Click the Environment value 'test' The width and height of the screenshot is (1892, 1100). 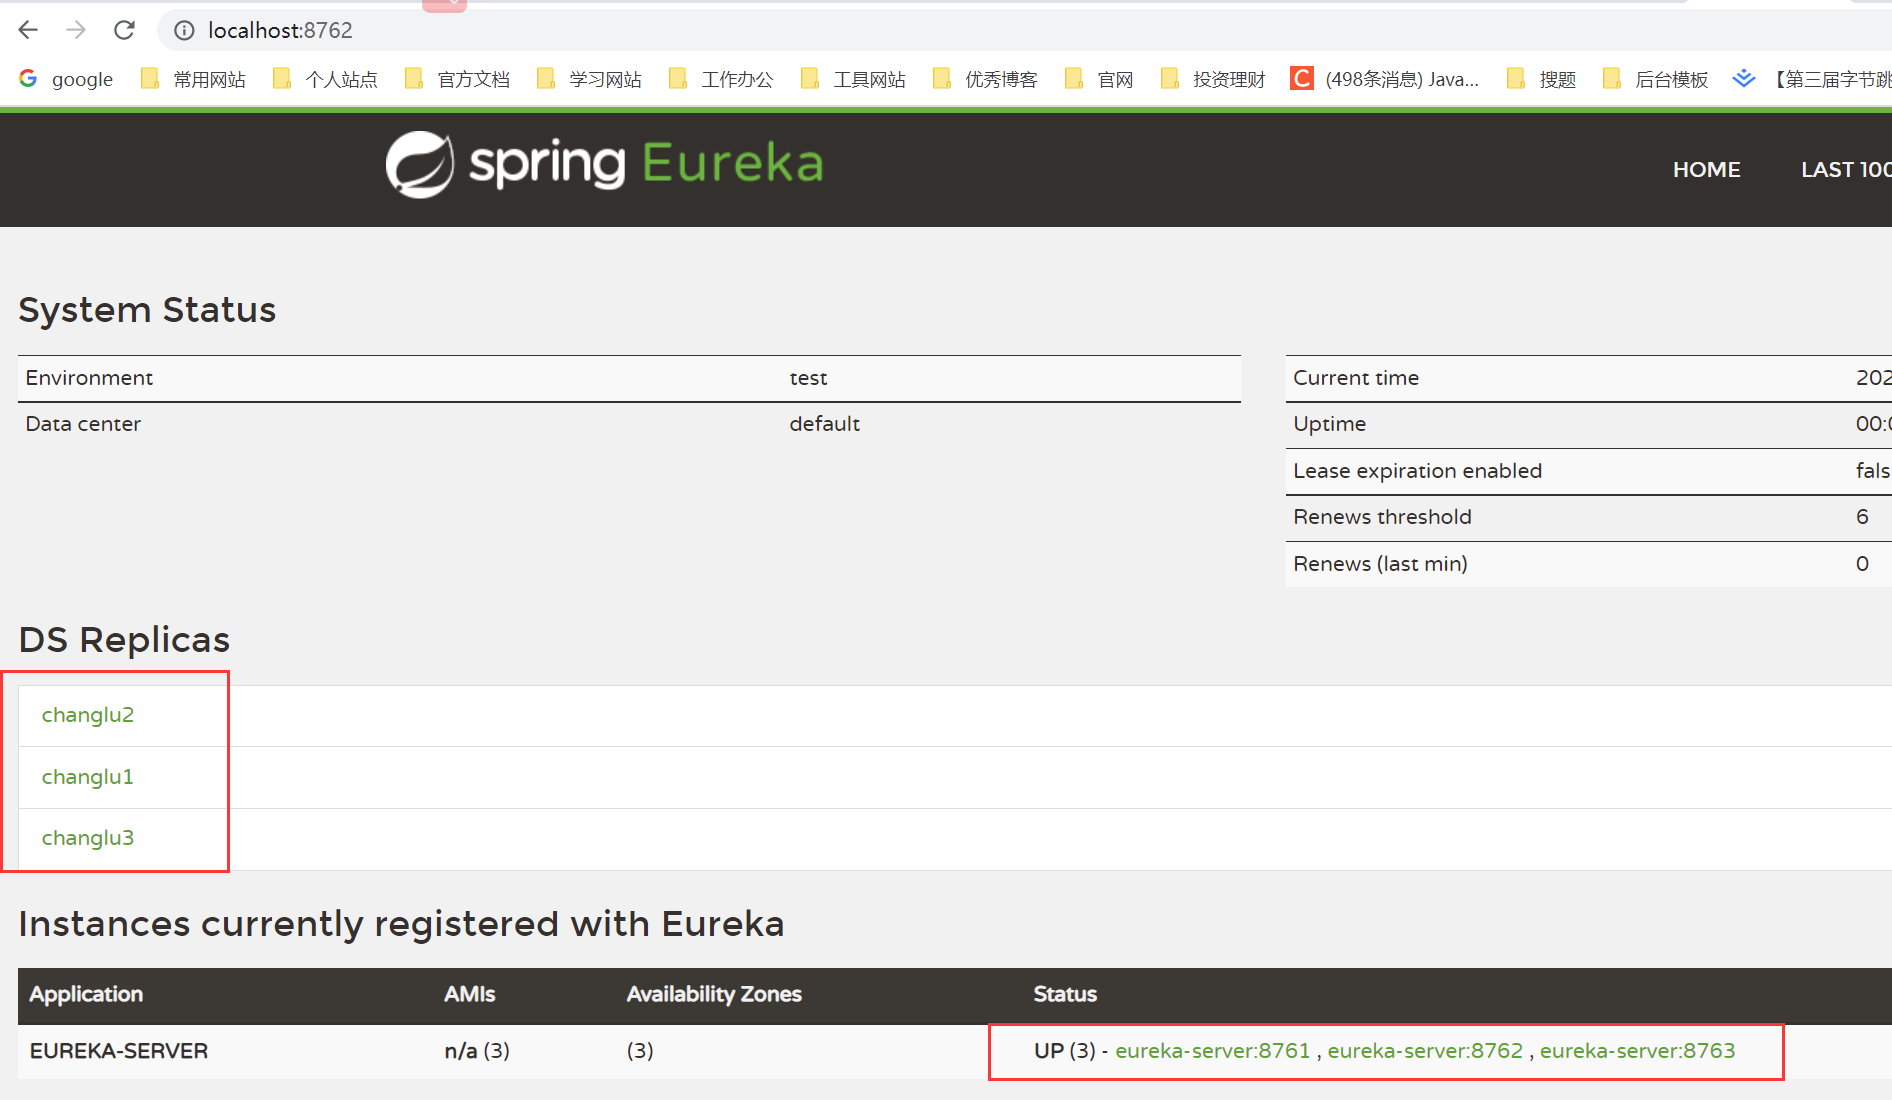(808, 378)
